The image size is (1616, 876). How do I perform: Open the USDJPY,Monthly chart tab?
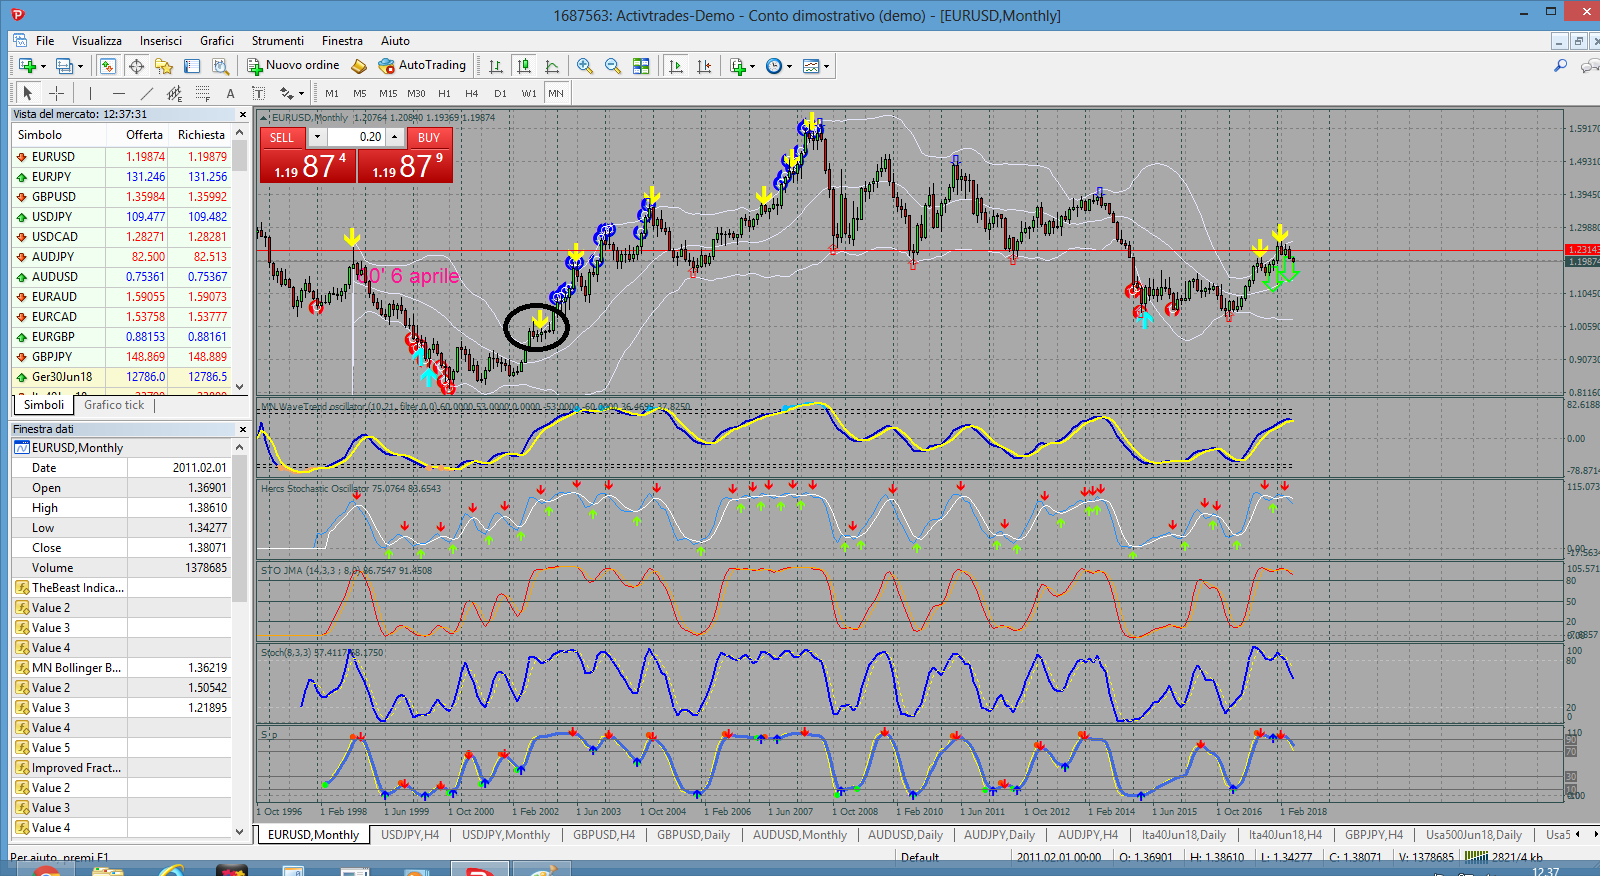[506, 835]
